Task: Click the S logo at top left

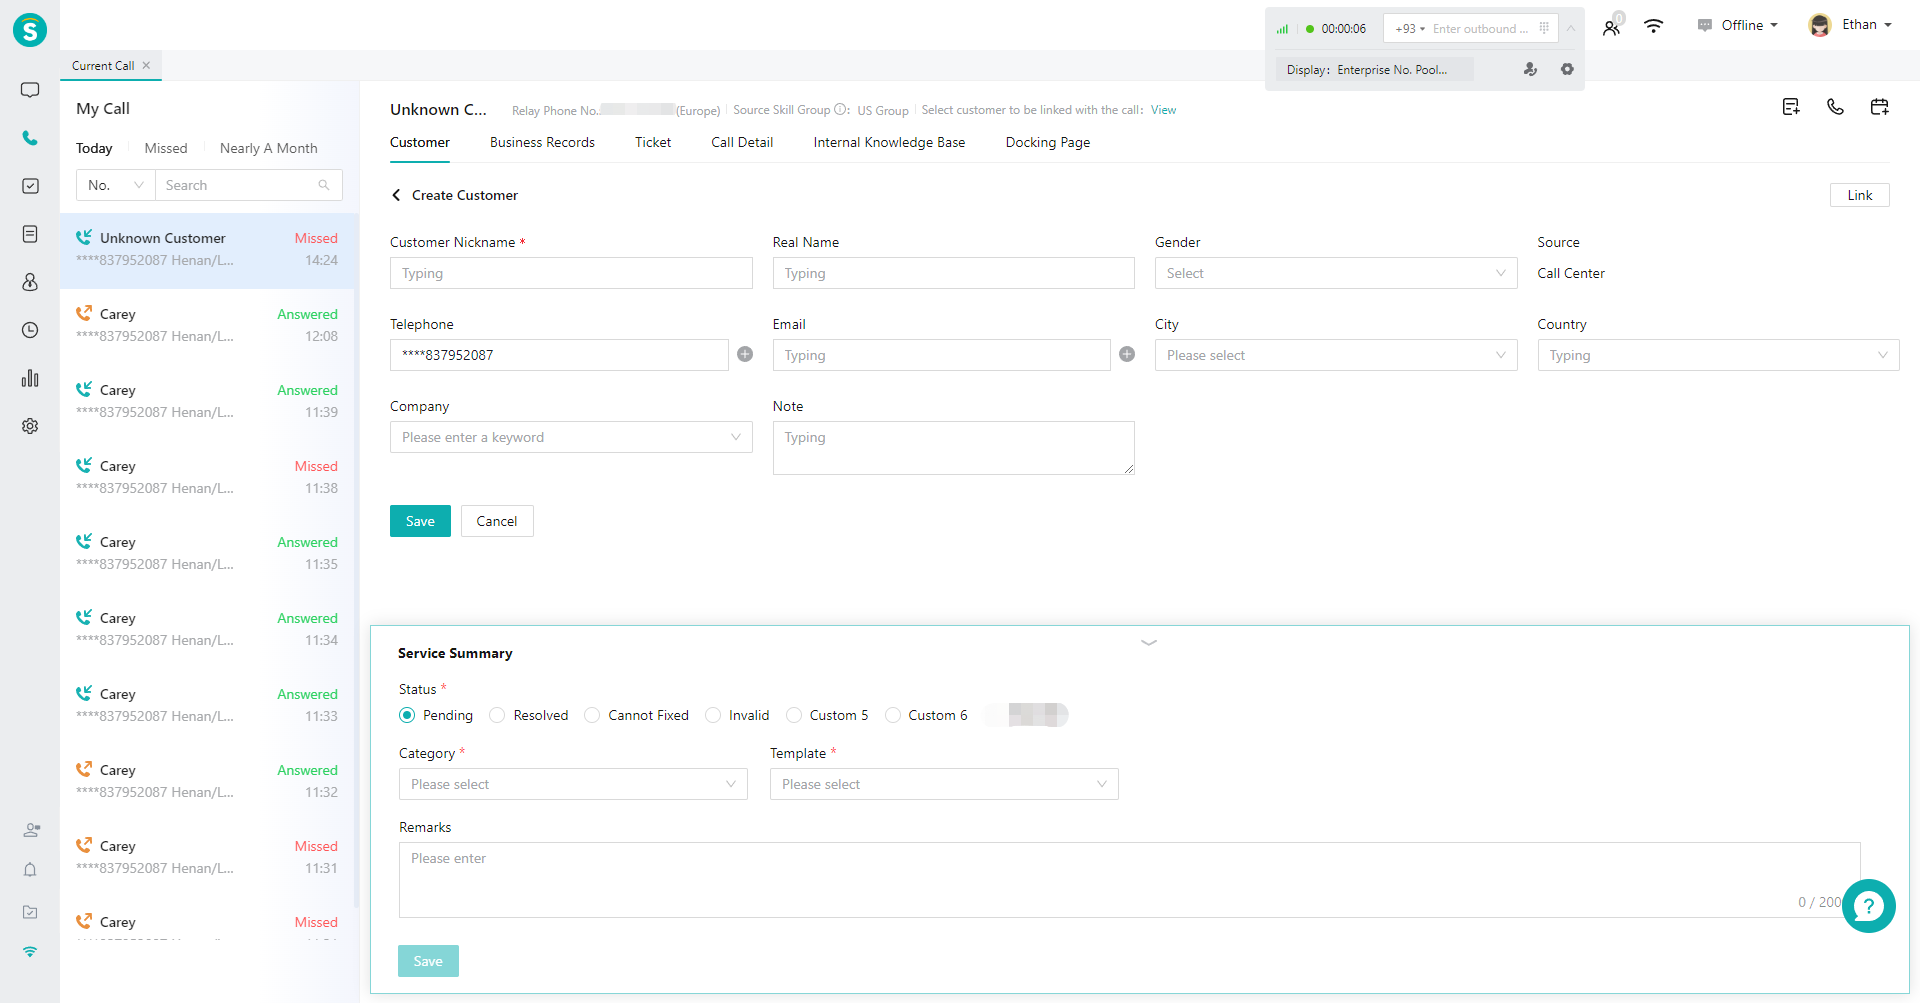Action: [x=30, y=30]
